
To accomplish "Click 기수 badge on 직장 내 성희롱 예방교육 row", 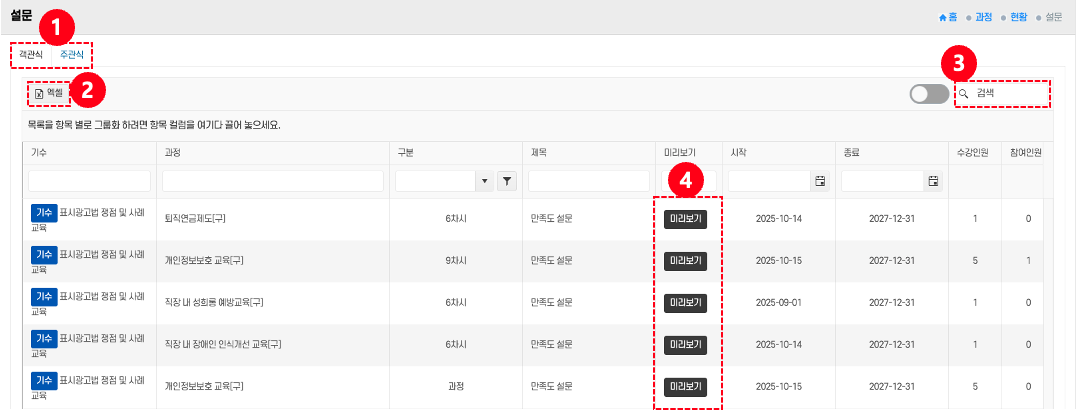I will [43, 296].
